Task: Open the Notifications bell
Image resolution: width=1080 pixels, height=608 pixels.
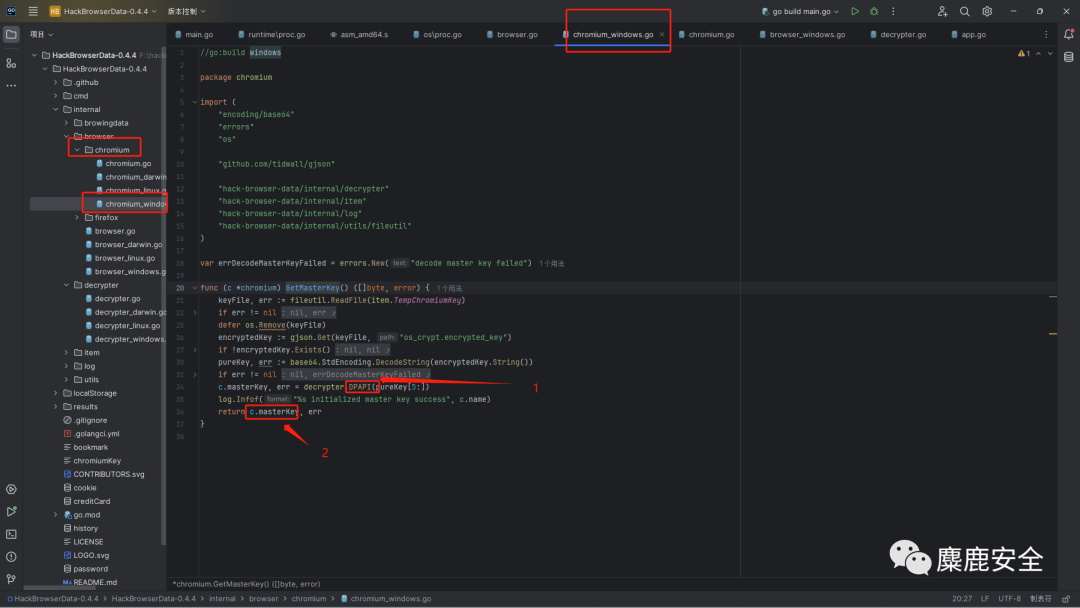Action: (1068, 34)
